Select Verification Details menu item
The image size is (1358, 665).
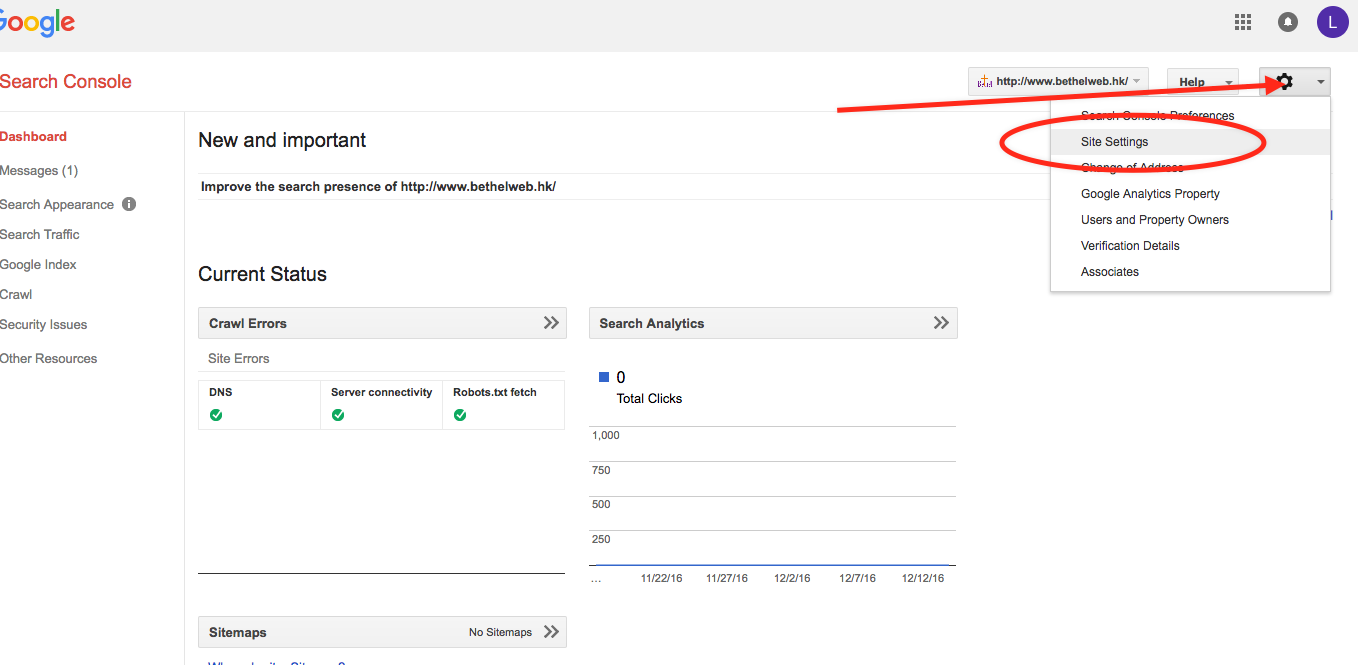[x=1190, y=246]
